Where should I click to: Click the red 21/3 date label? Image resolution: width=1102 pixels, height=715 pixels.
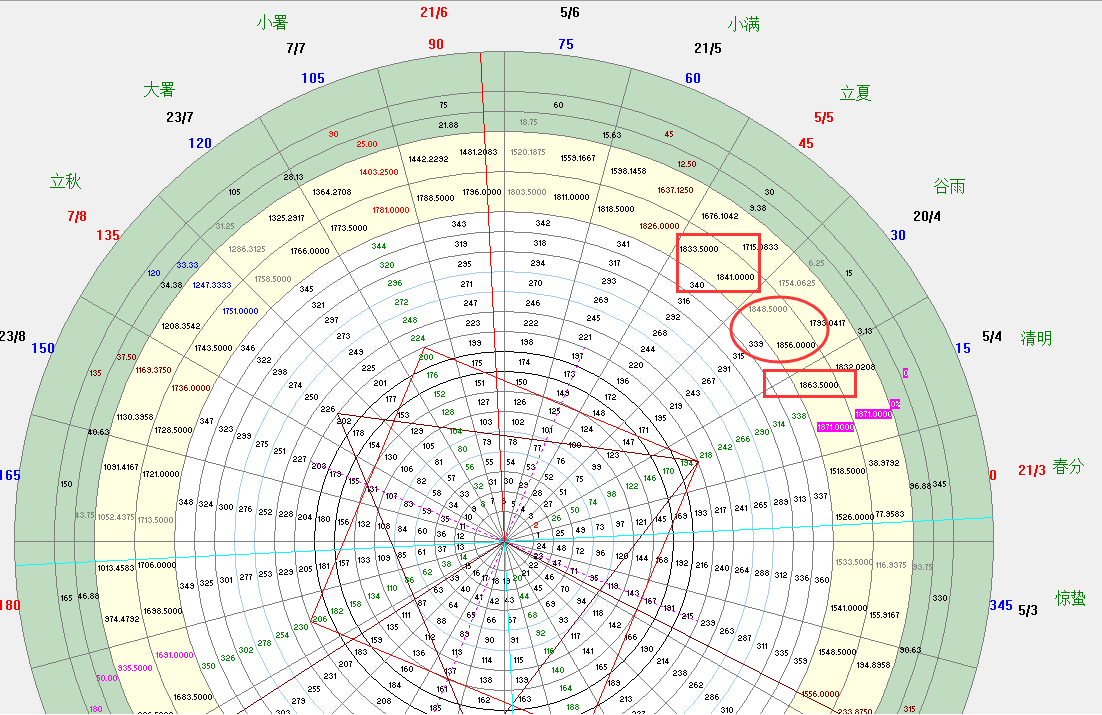tap(1032, 470)
